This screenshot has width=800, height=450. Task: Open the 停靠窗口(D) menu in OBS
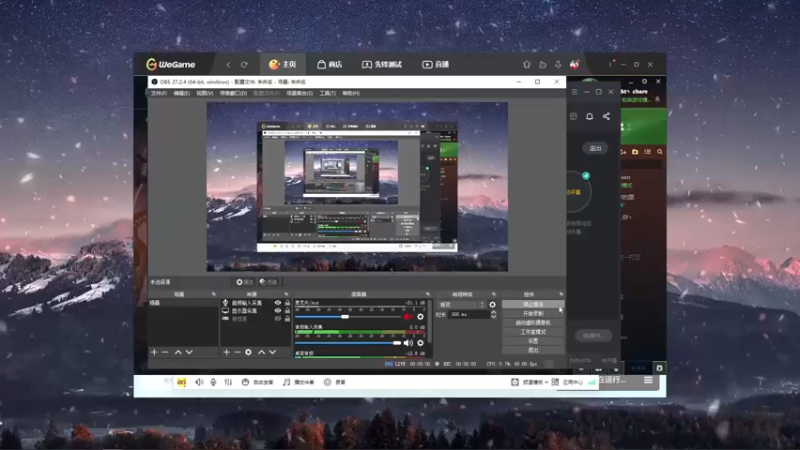[x=233, y=93]
